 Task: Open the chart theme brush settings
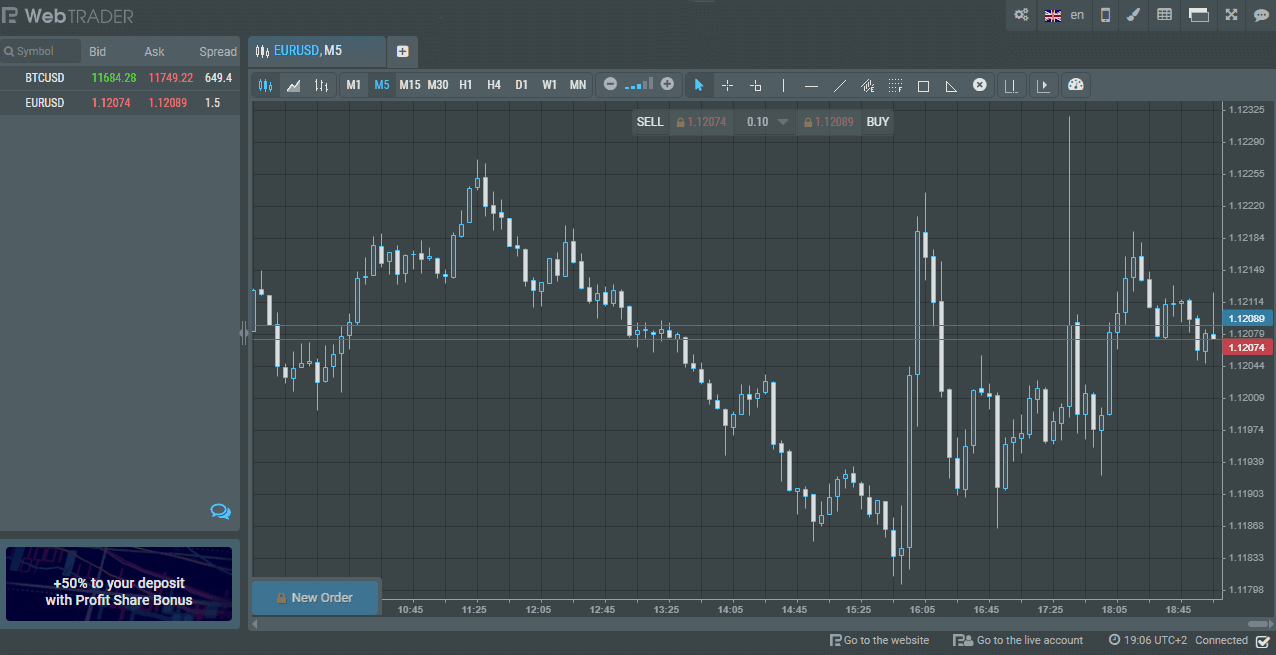coord(1131,15)
